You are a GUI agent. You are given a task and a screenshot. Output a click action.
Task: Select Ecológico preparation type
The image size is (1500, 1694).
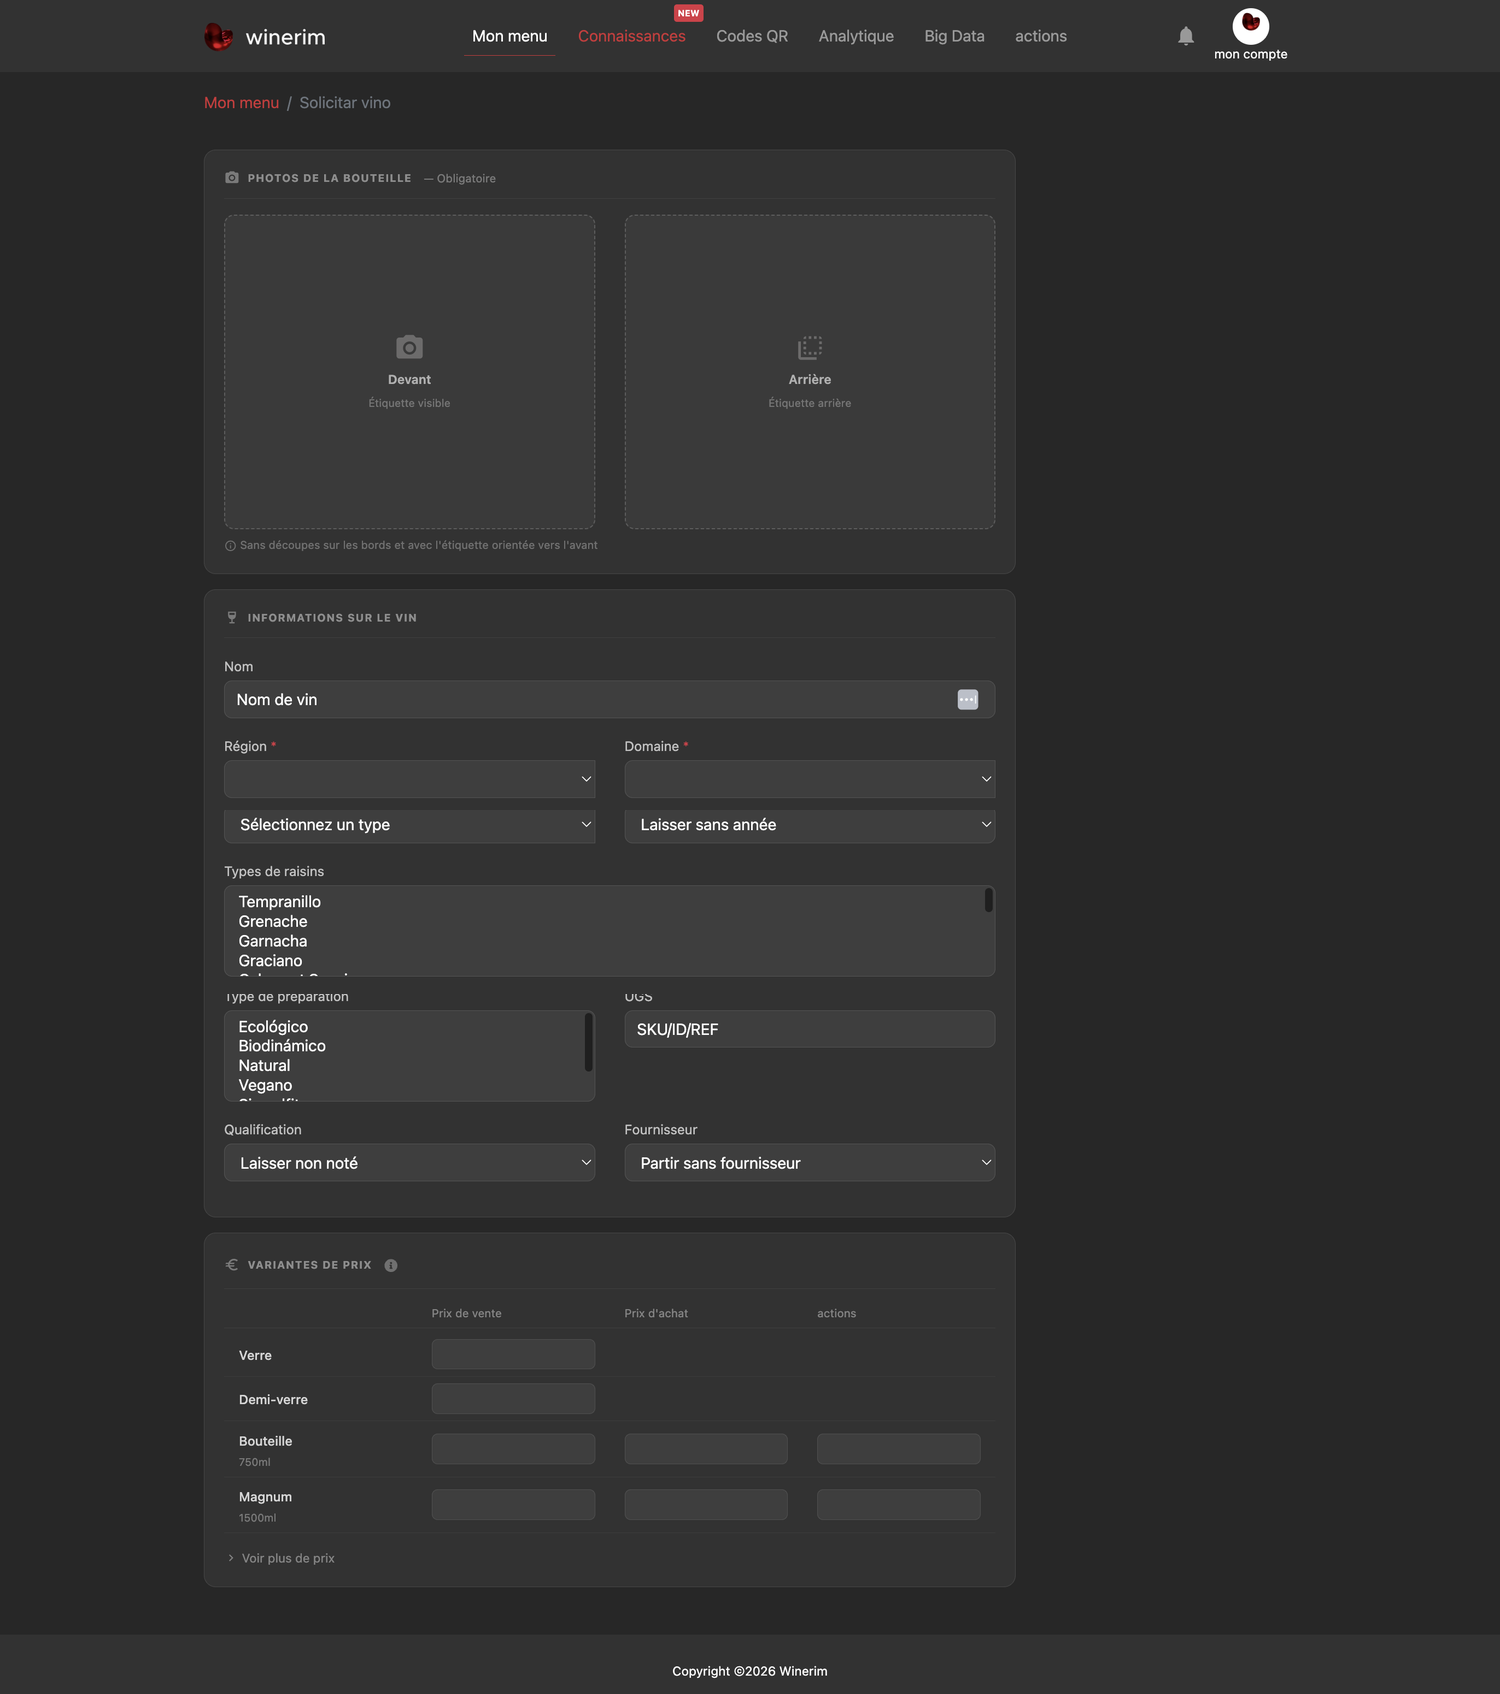273,1027
